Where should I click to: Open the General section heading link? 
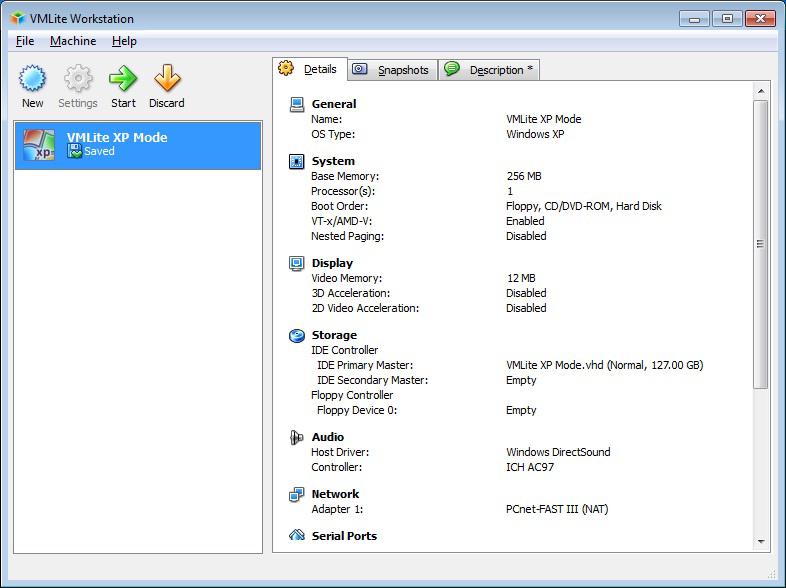334,104
